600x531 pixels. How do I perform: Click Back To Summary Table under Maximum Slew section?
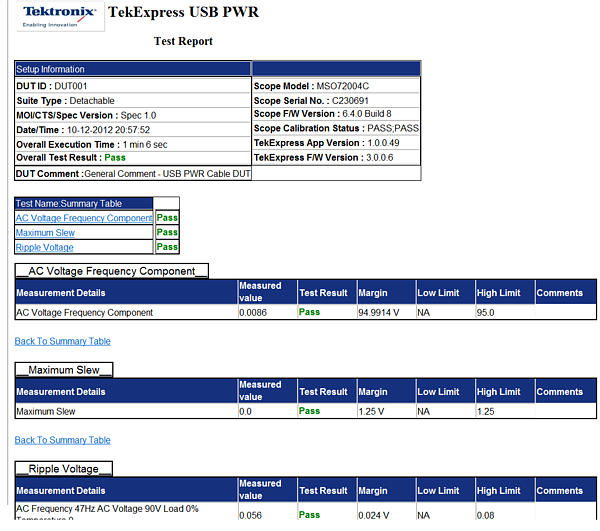(62, 440)
